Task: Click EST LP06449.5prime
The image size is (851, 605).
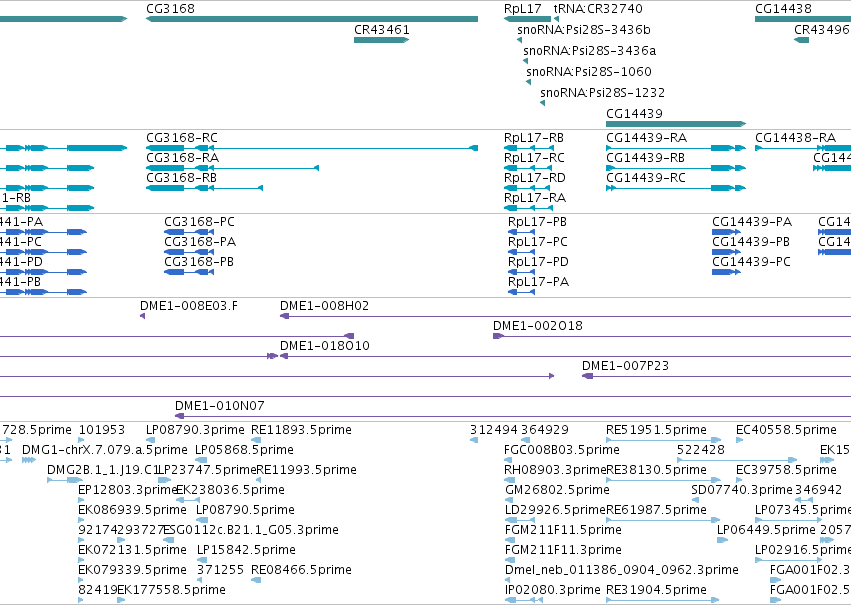Action: point(722,540)
